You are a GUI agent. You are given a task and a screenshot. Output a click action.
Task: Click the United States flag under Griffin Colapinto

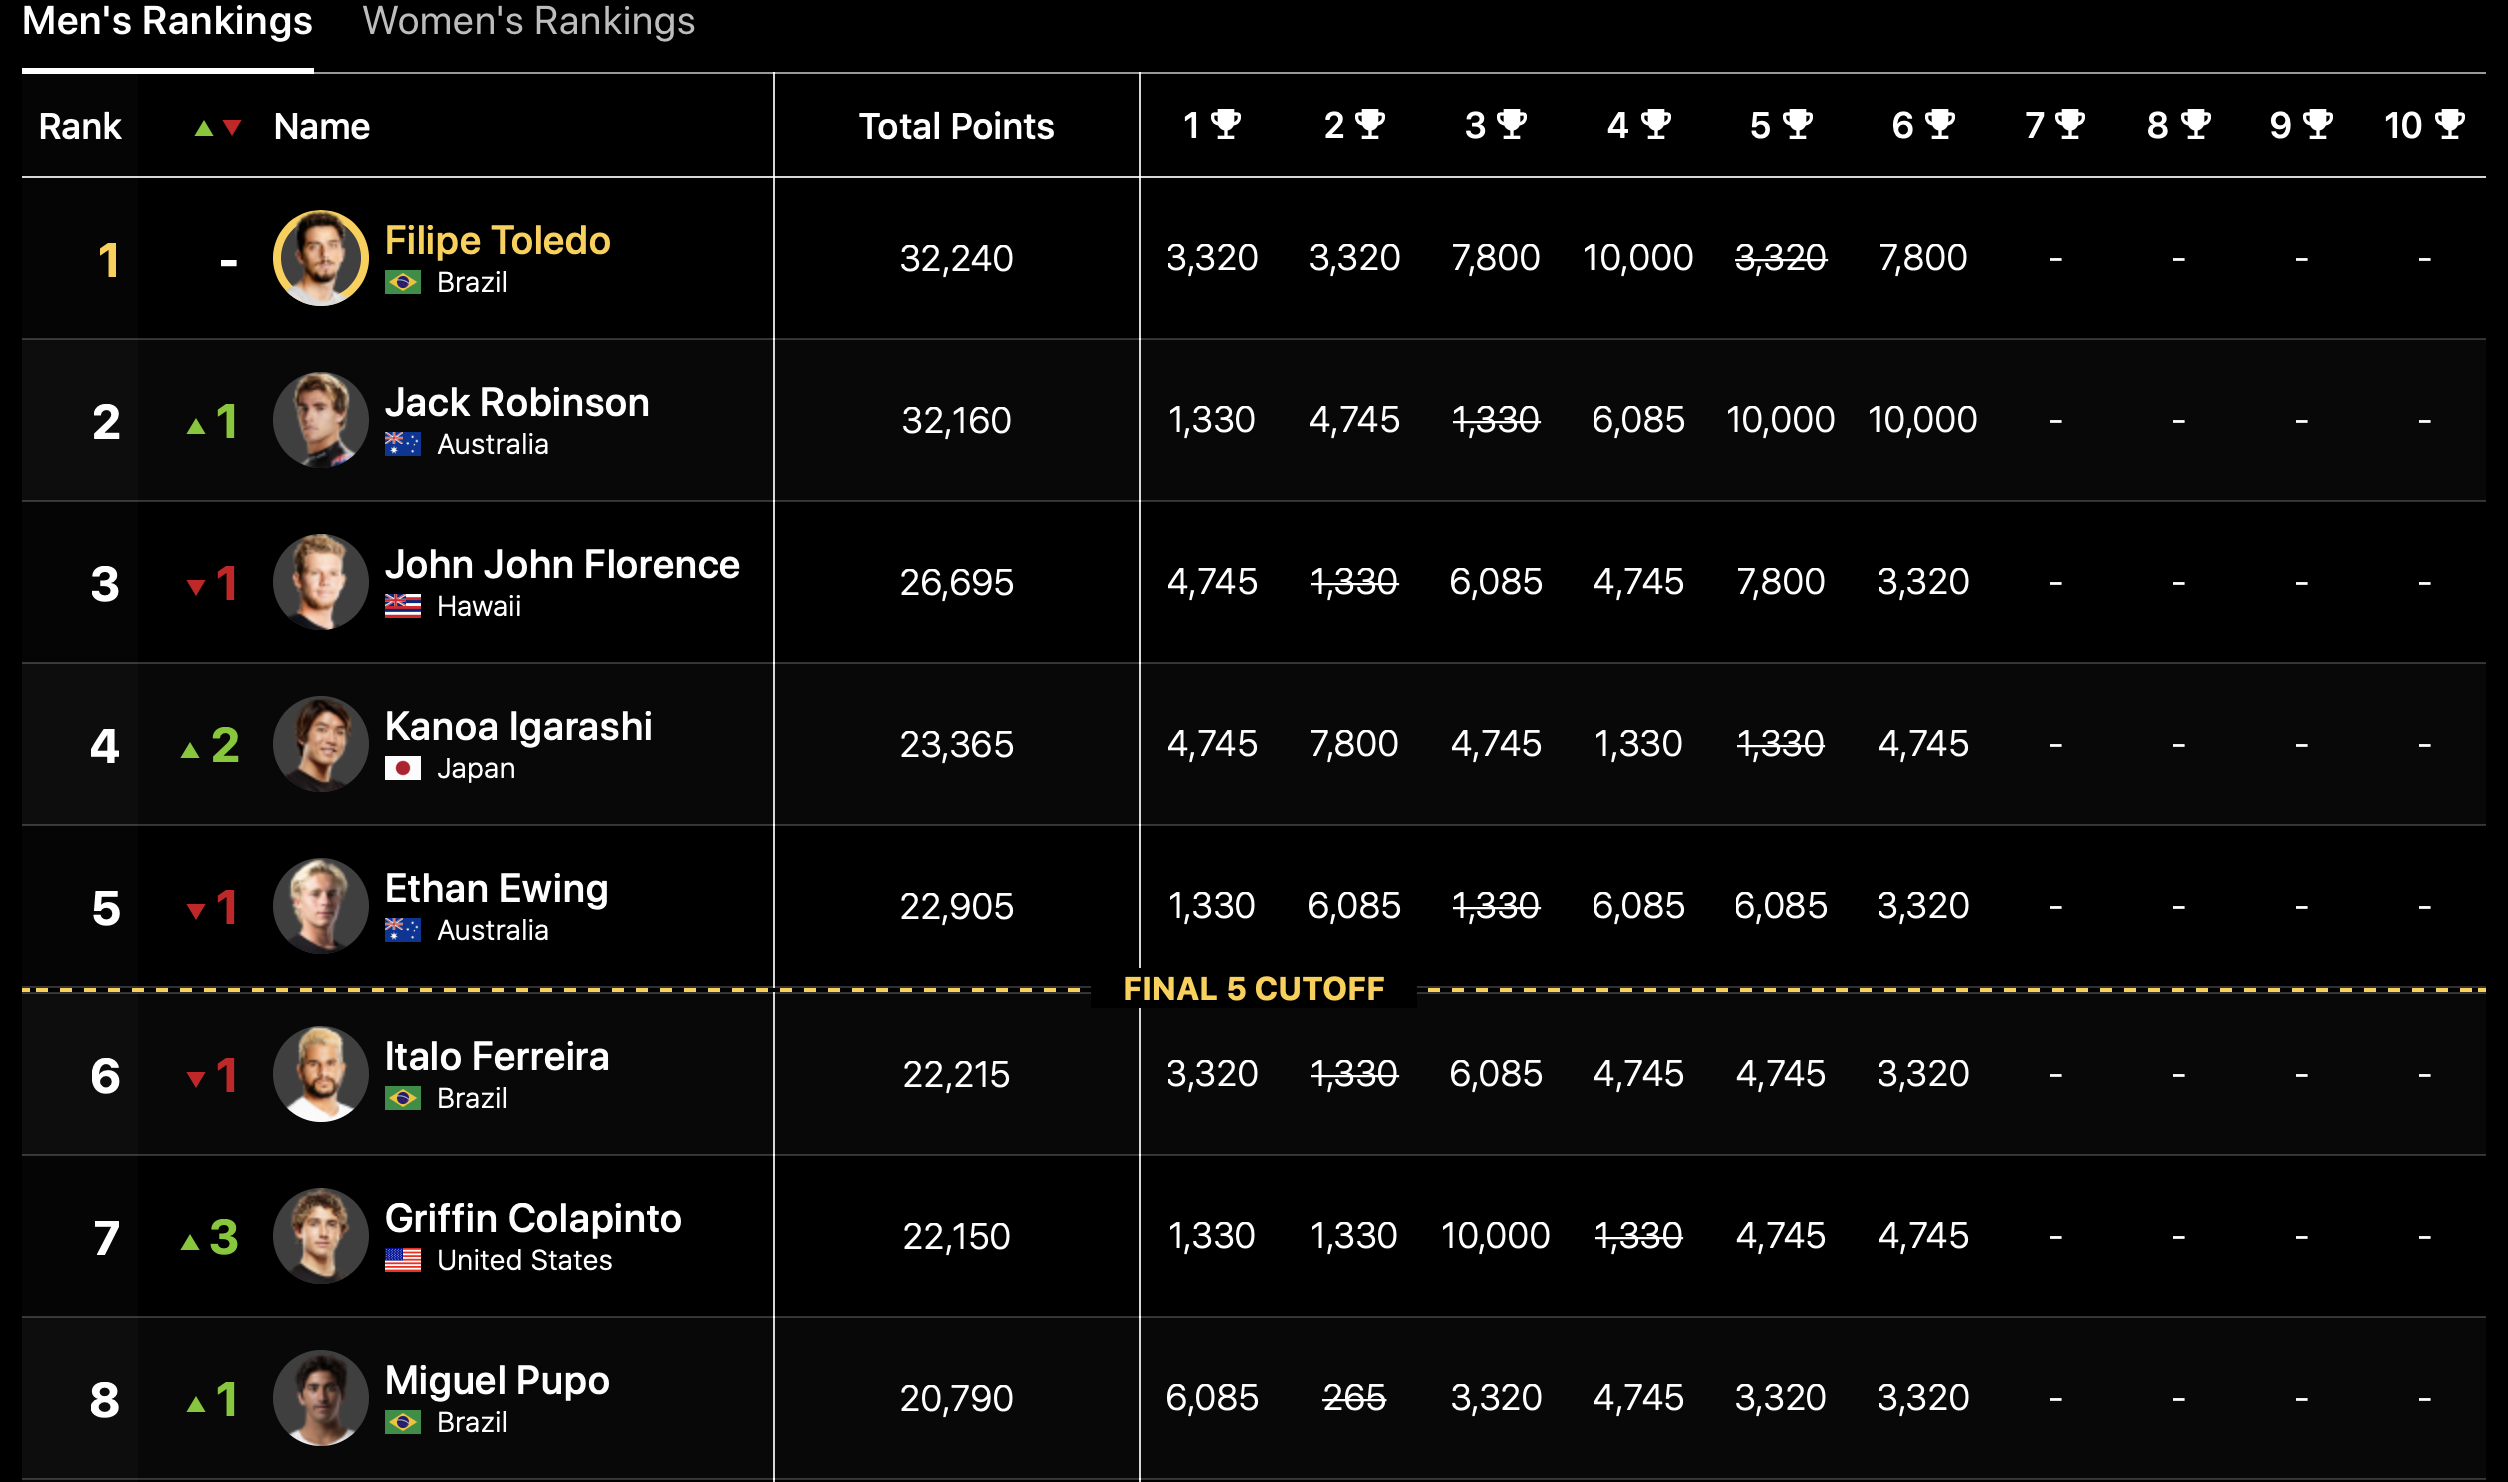403,1261
